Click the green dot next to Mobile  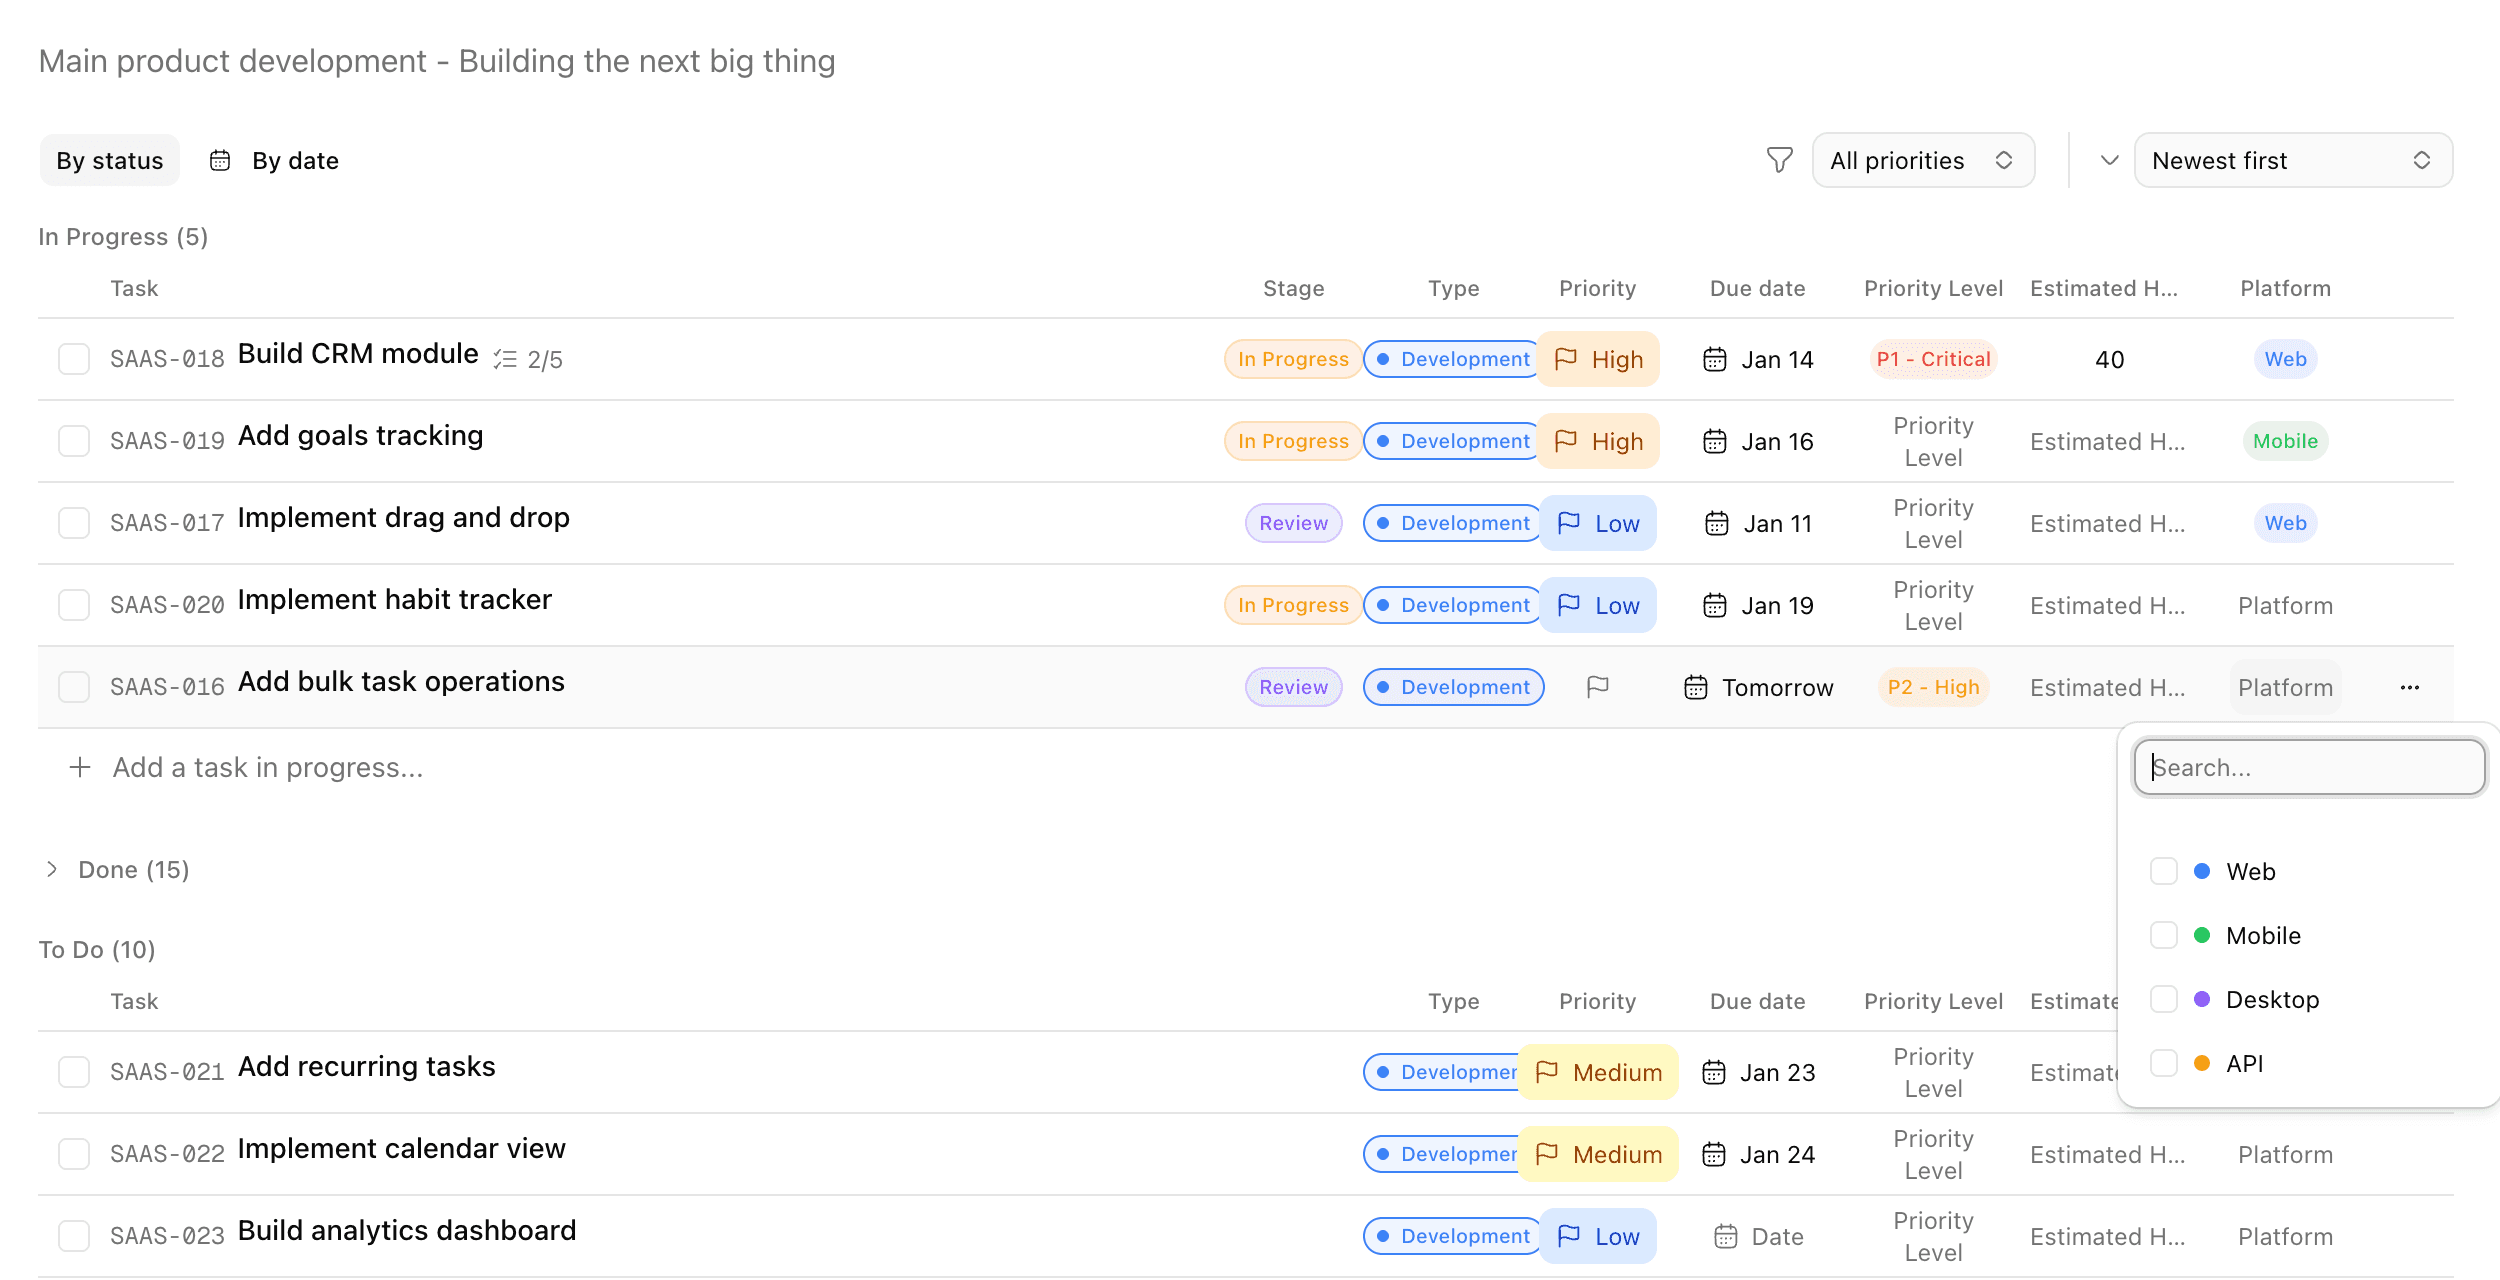tap(2200, 935)
